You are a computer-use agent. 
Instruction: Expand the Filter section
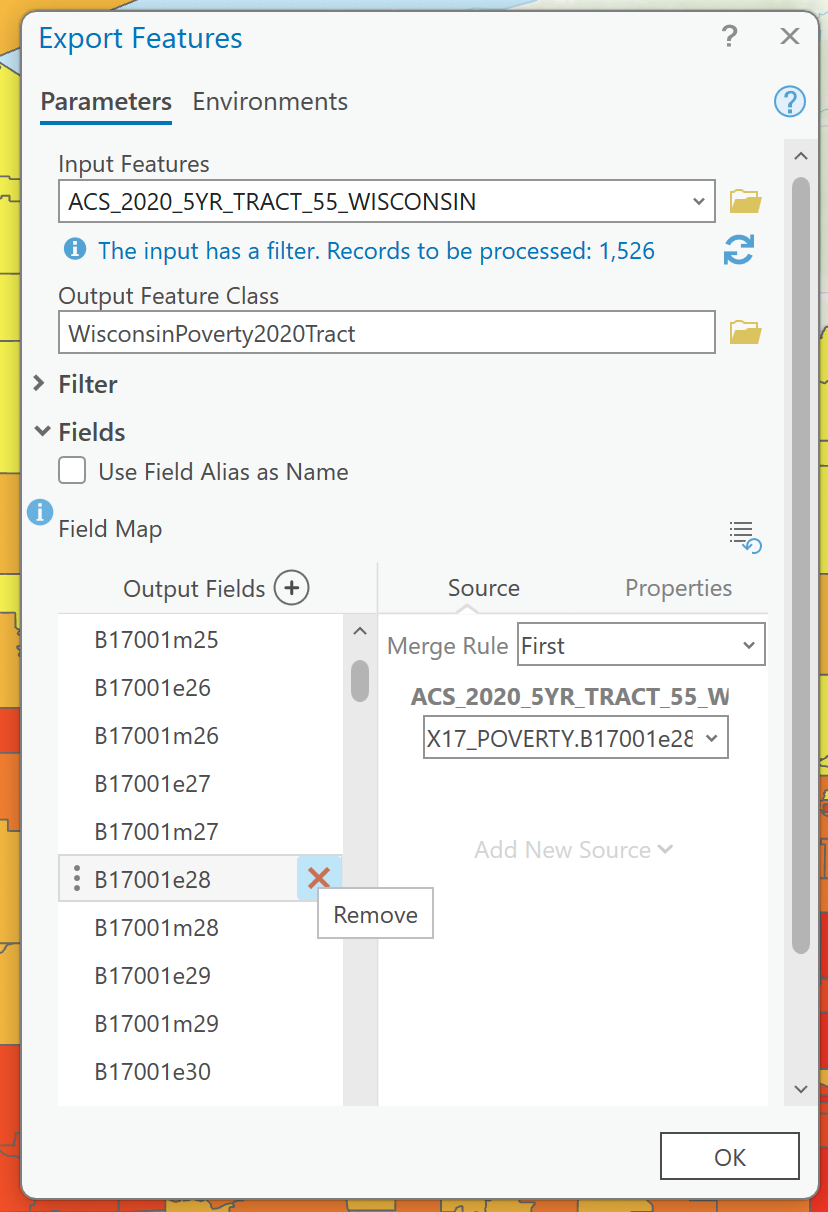coord(40,384)
